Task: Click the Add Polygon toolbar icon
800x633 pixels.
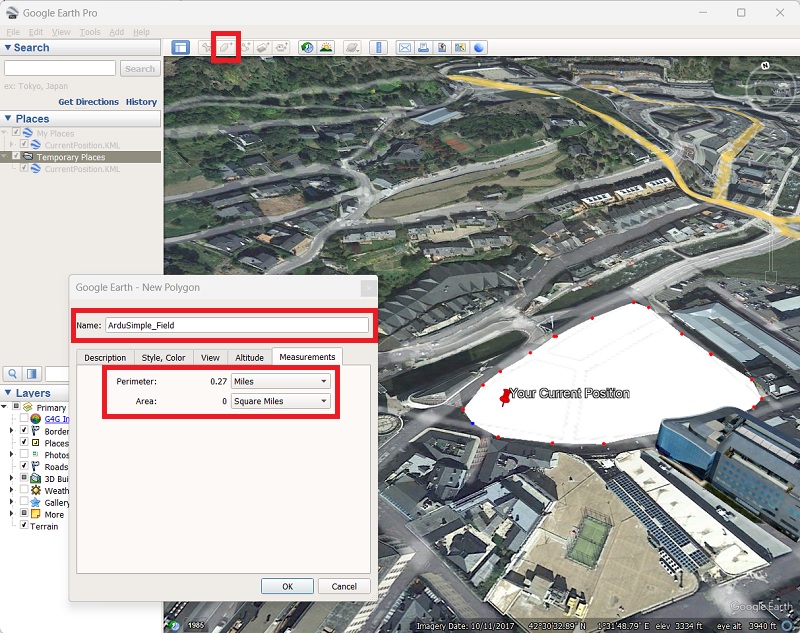Action: (226, 47)
